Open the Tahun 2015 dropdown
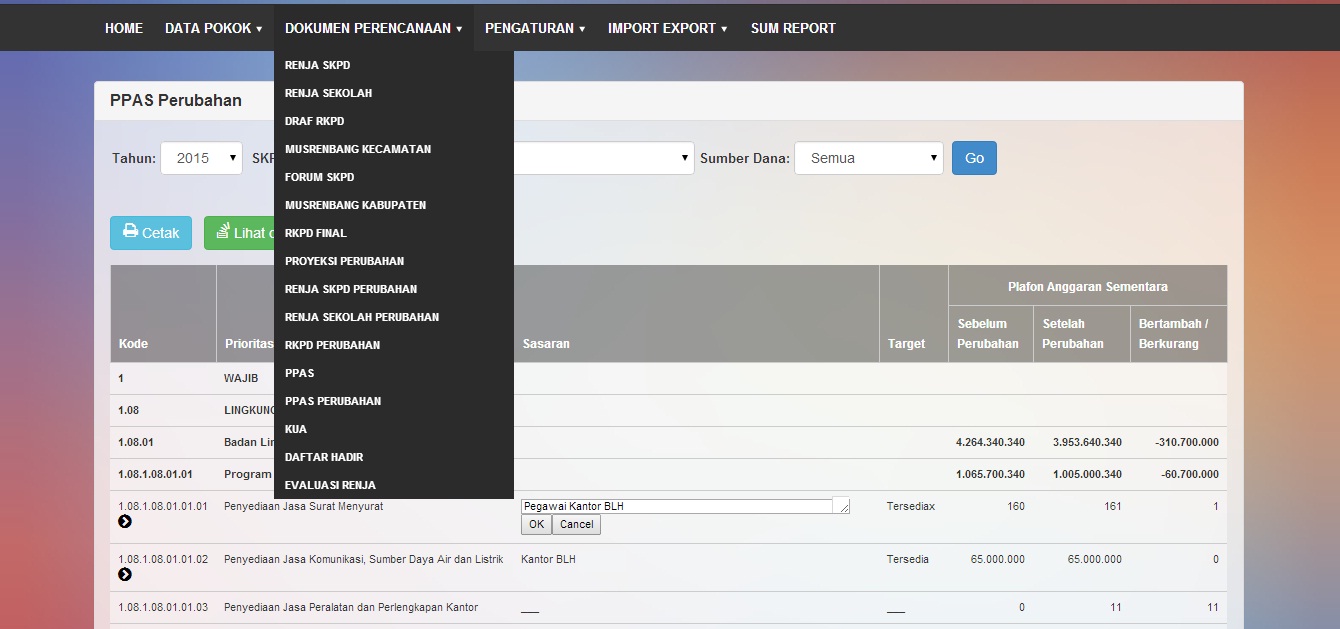 coord(201,158)
